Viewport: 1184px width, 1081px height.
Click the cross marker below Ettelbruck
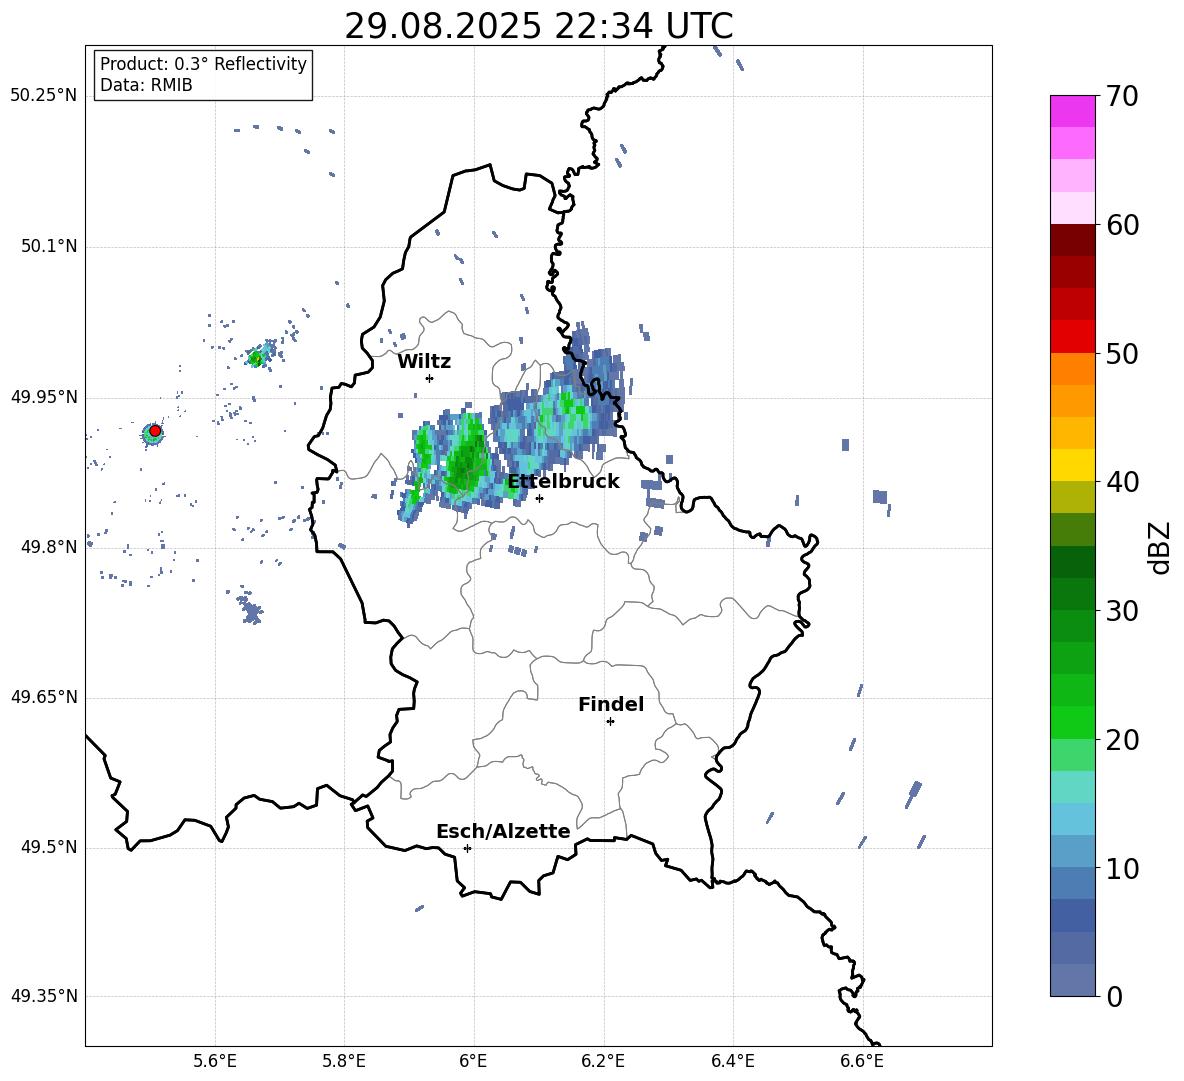[539, 498]
